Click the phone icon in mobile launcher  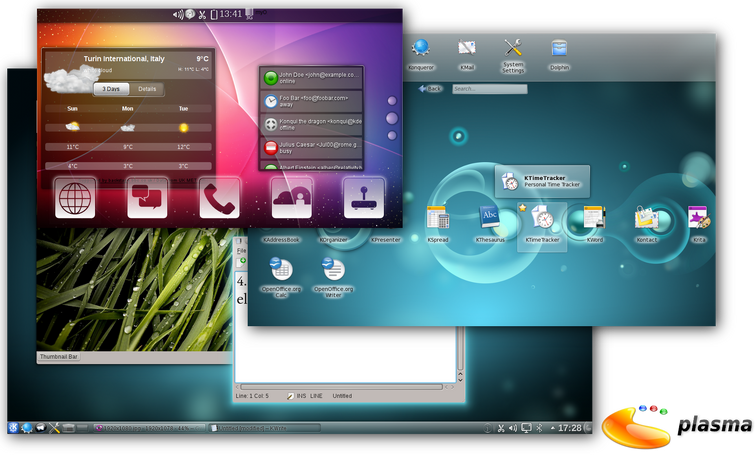pyautogui.click(x=220, y=198)
